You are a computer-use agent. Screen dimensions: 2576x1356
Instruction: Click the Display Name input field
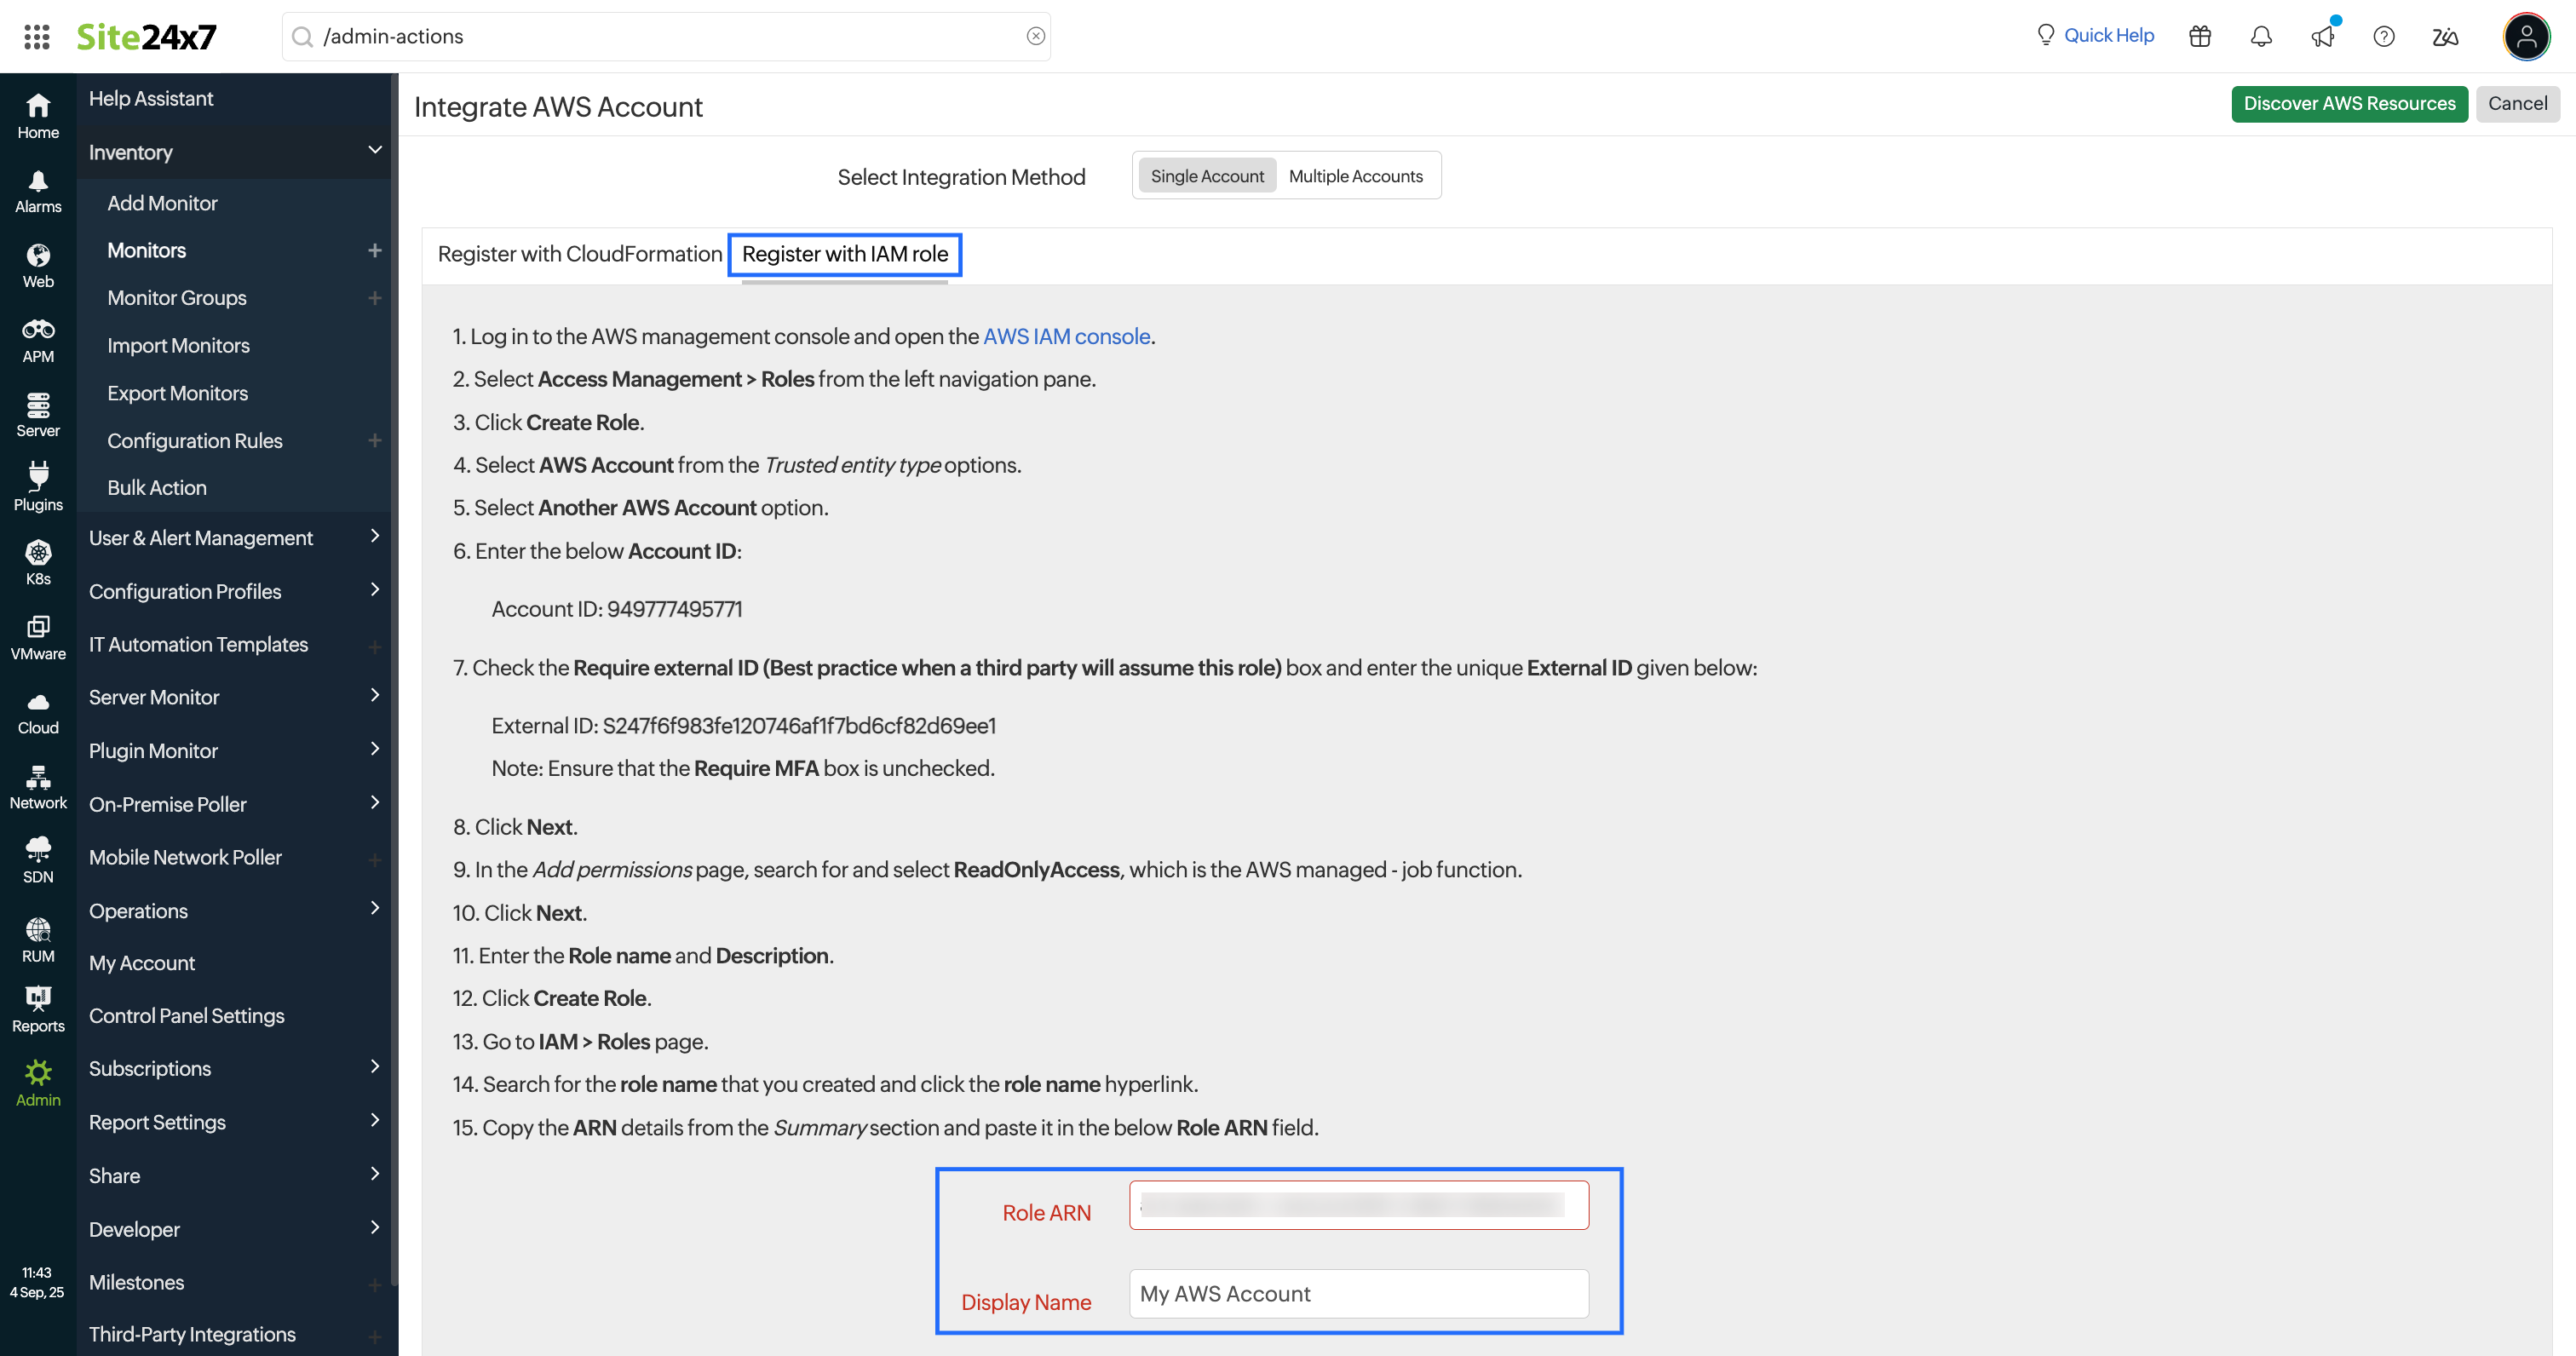click(x=1358, y=1293)
